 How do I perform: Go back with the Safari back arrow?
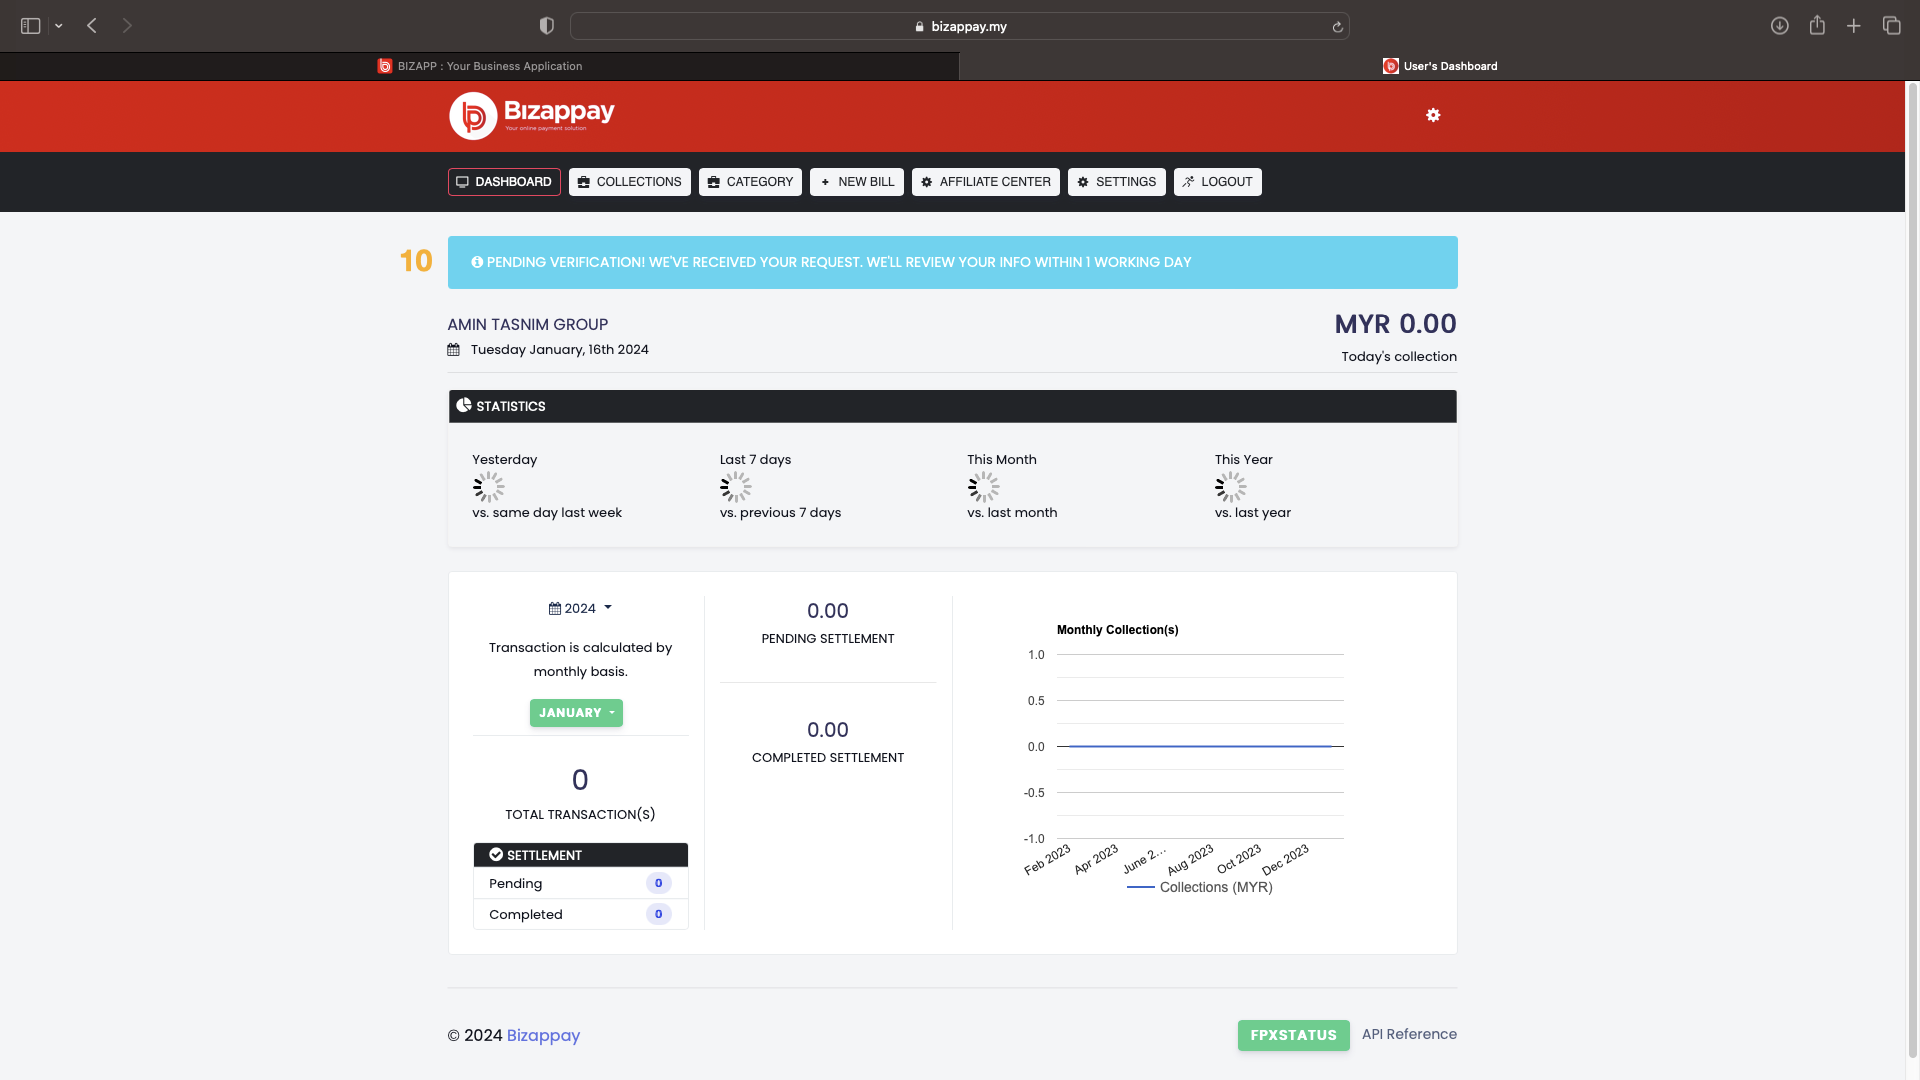tap(92, 26)
